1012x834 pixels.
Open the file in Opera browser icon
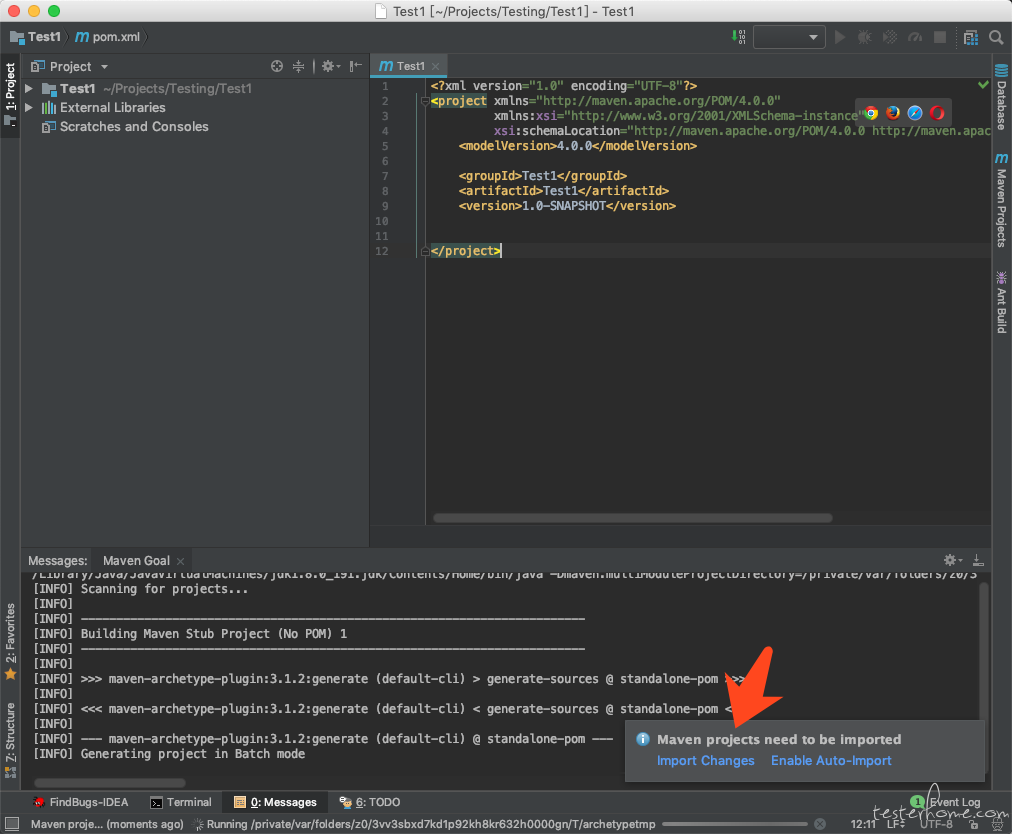pyautogui.click(x=937, y=114)
